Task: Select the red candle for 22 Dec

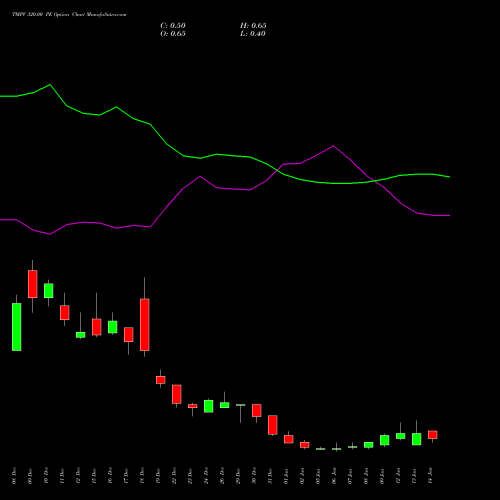Action: point(177,394)
